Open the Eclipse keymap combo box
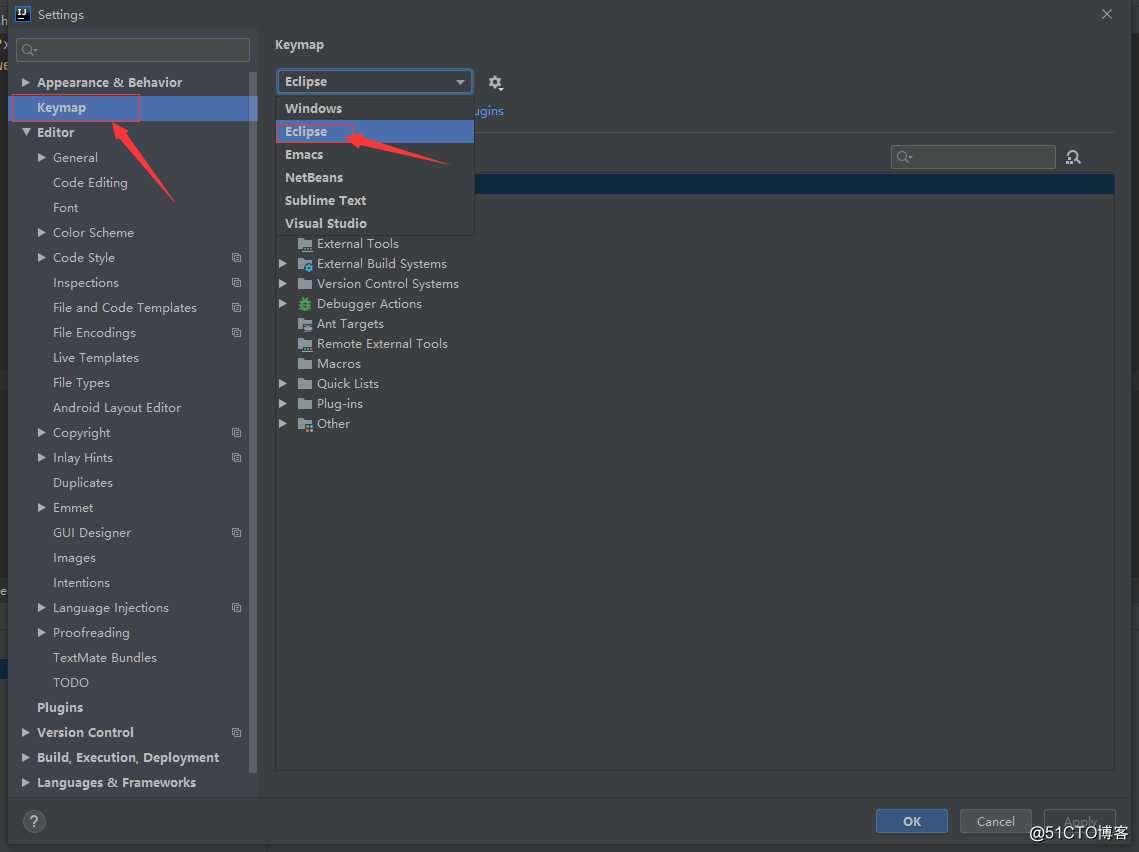This screenshot has width=1139, height=852. [375, 81]
